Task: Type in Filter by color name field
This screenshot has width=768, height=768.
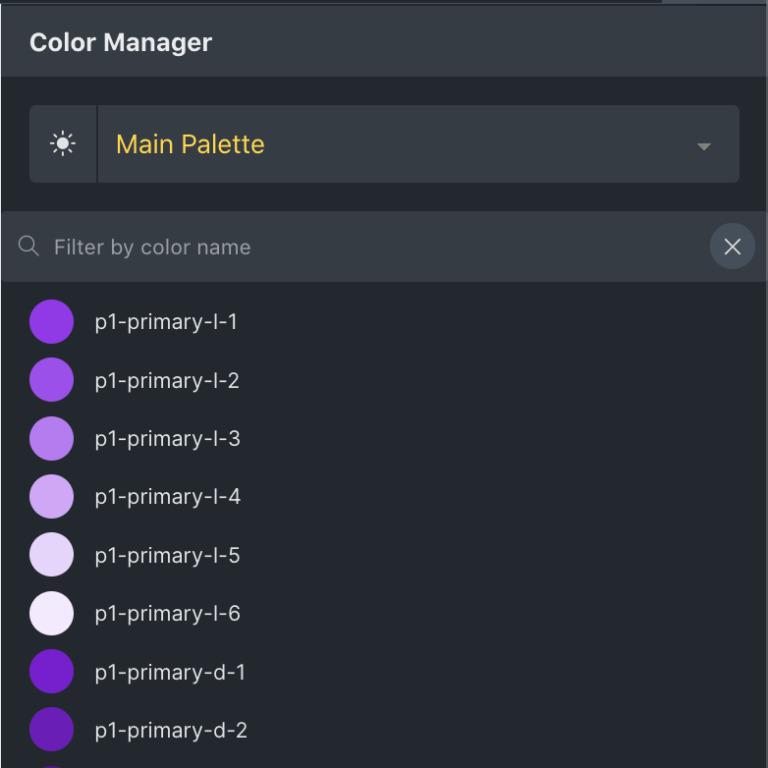Action: click(x=370, y=247)
